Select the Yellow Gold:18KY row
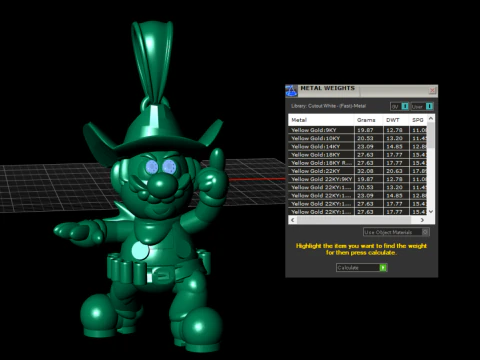Viewport: 480px width, 360px height. click(357, 155)
